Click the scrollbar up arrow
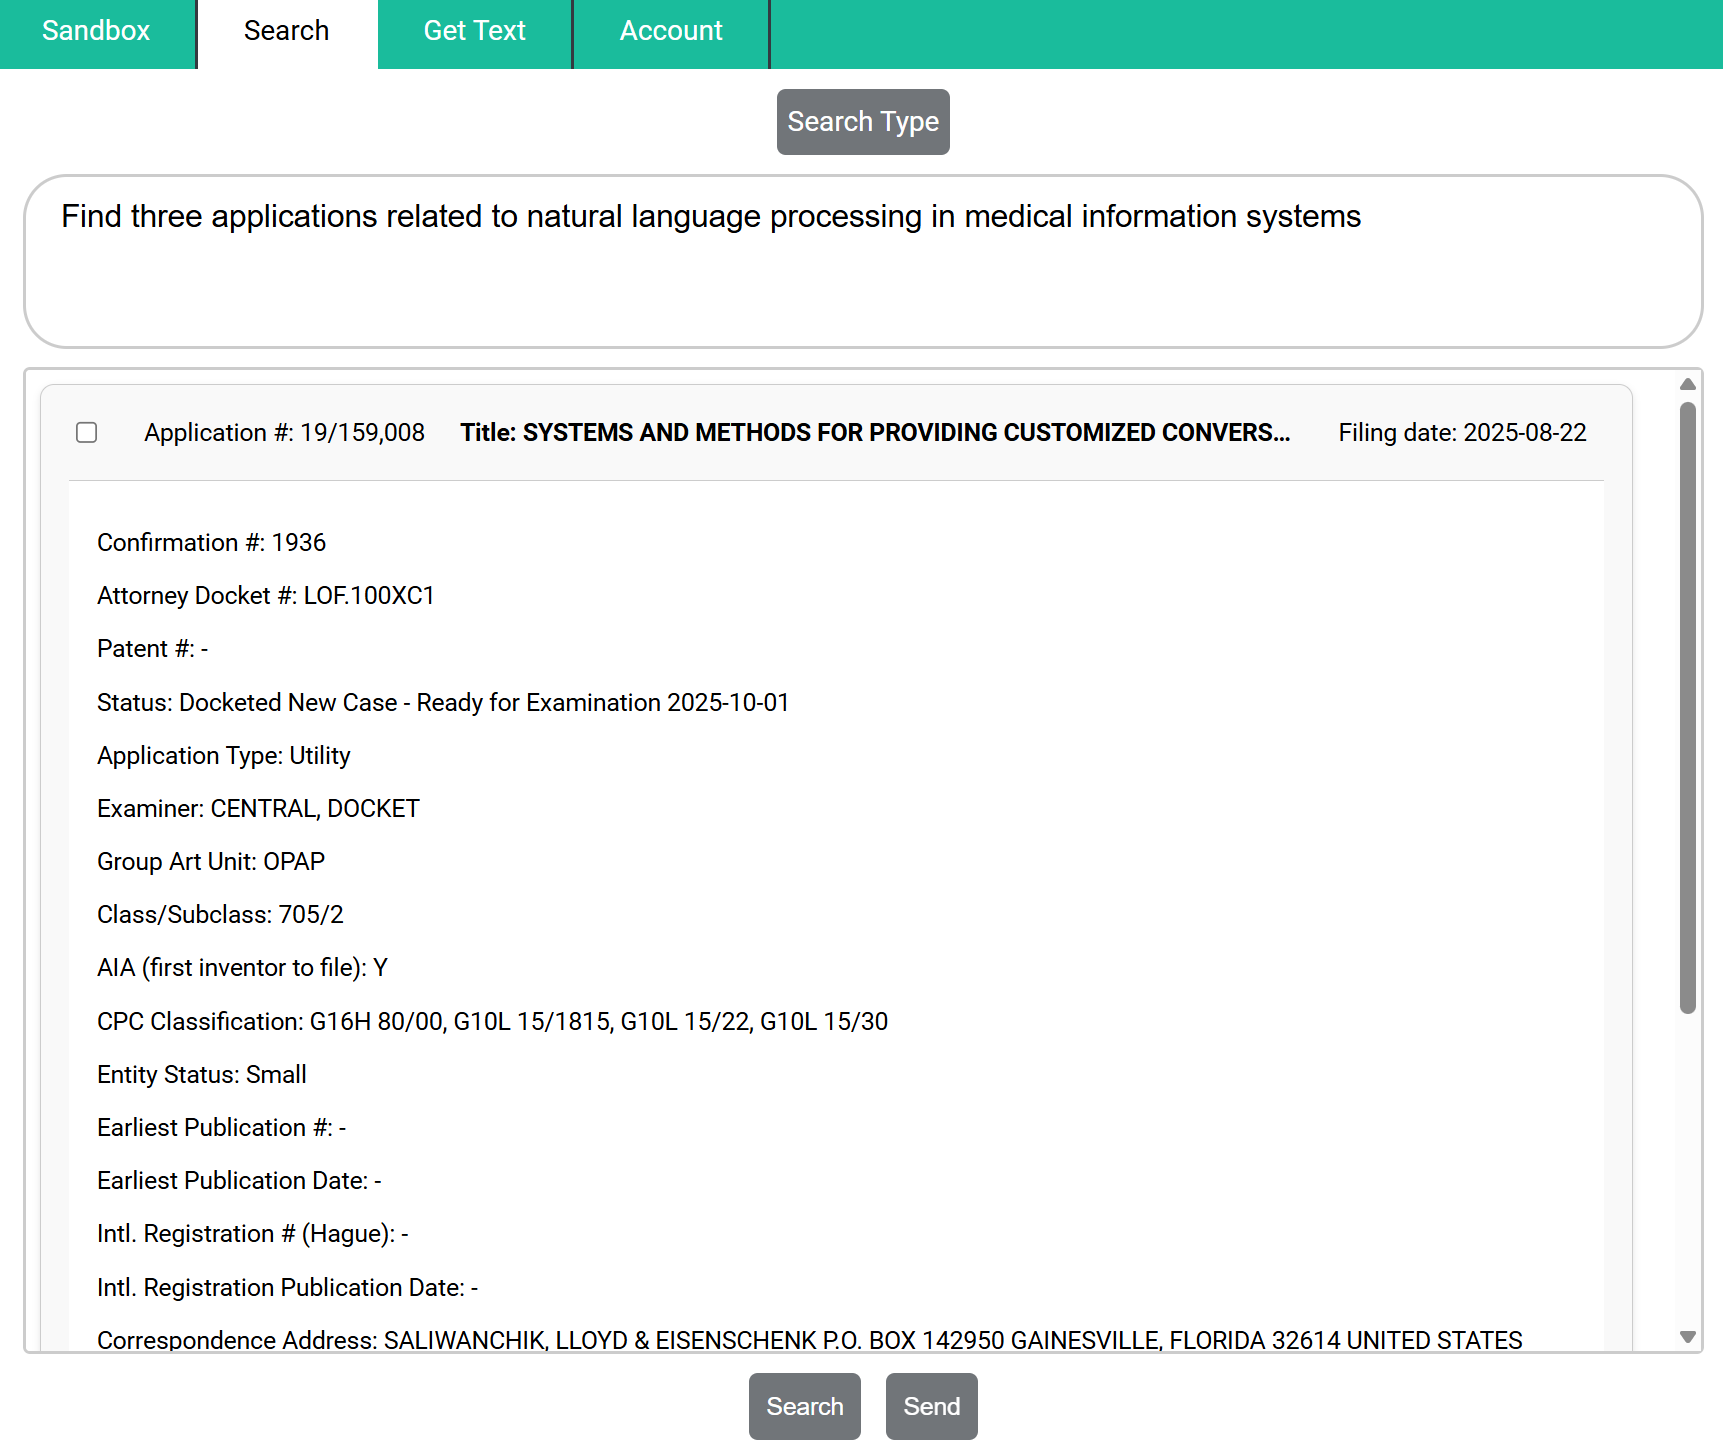Screen dimensions: 1723x1448 [x=1687, y=383]
